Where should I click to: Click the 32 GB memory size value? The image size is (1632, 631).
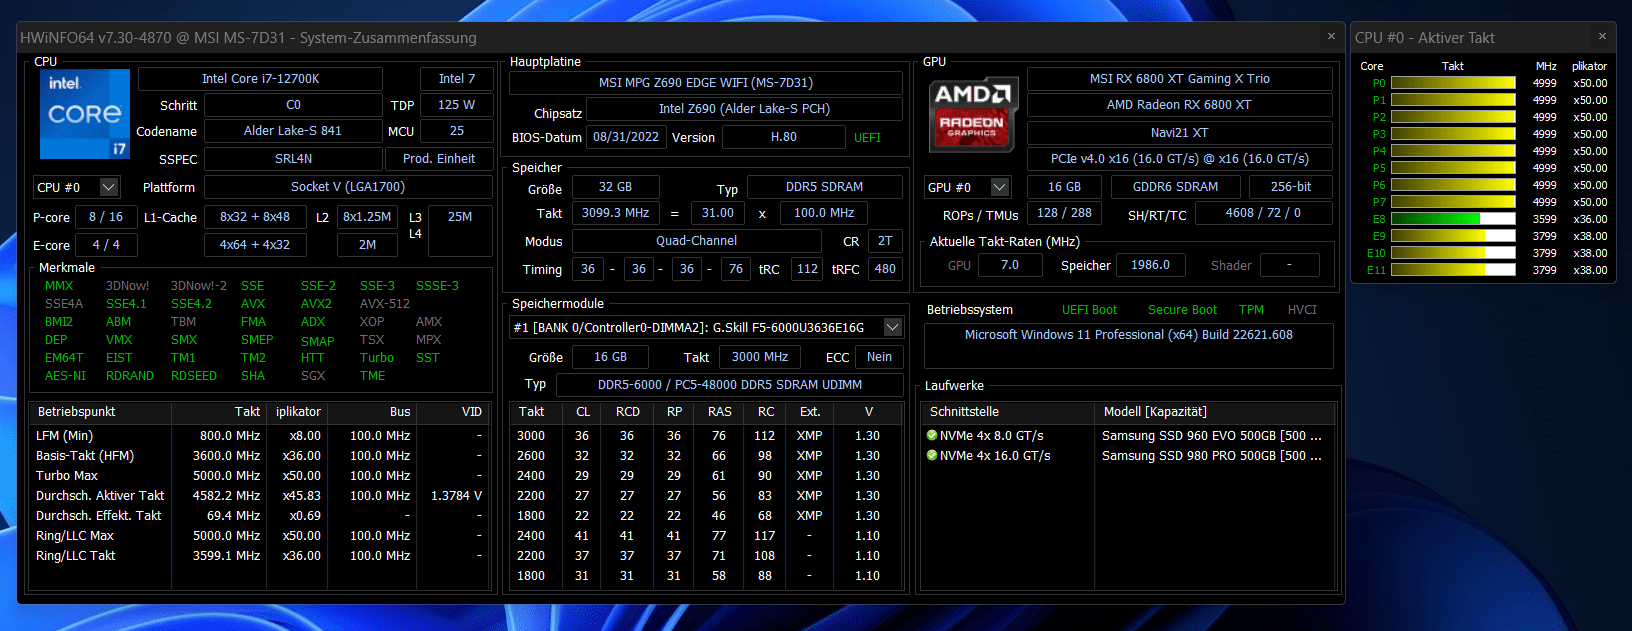point(615,187)
